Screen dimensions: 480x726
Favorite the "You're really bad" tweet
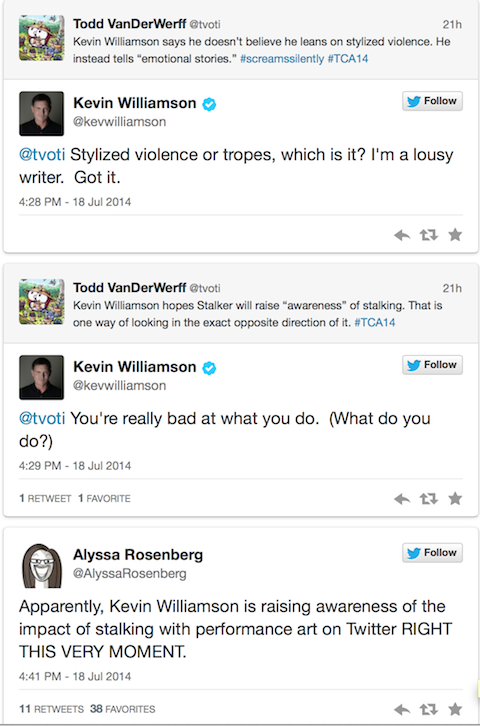pos(455,498)
